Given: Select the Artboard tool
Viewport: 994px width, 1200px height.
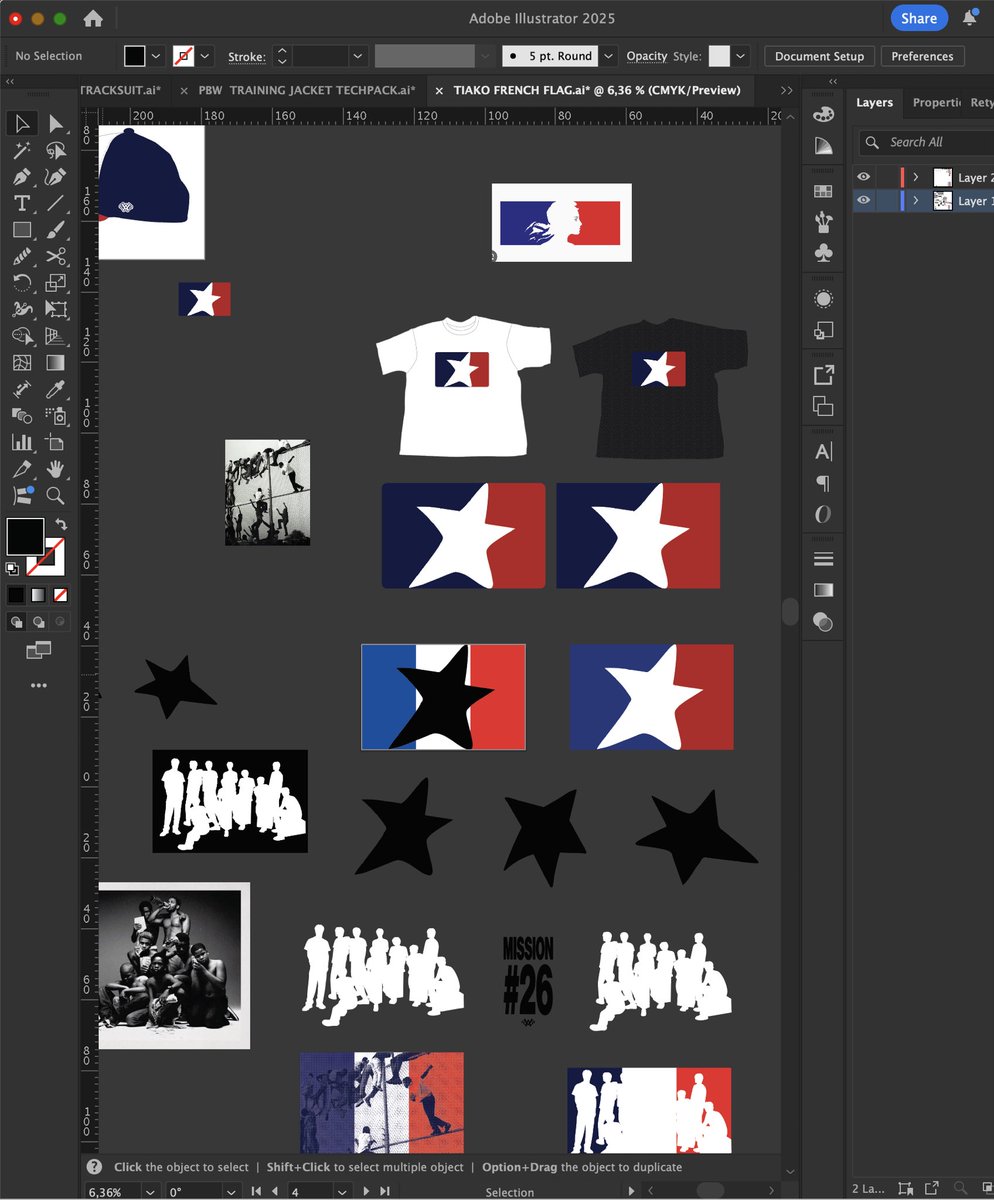Looking at the screenshot, I should 56,442.
